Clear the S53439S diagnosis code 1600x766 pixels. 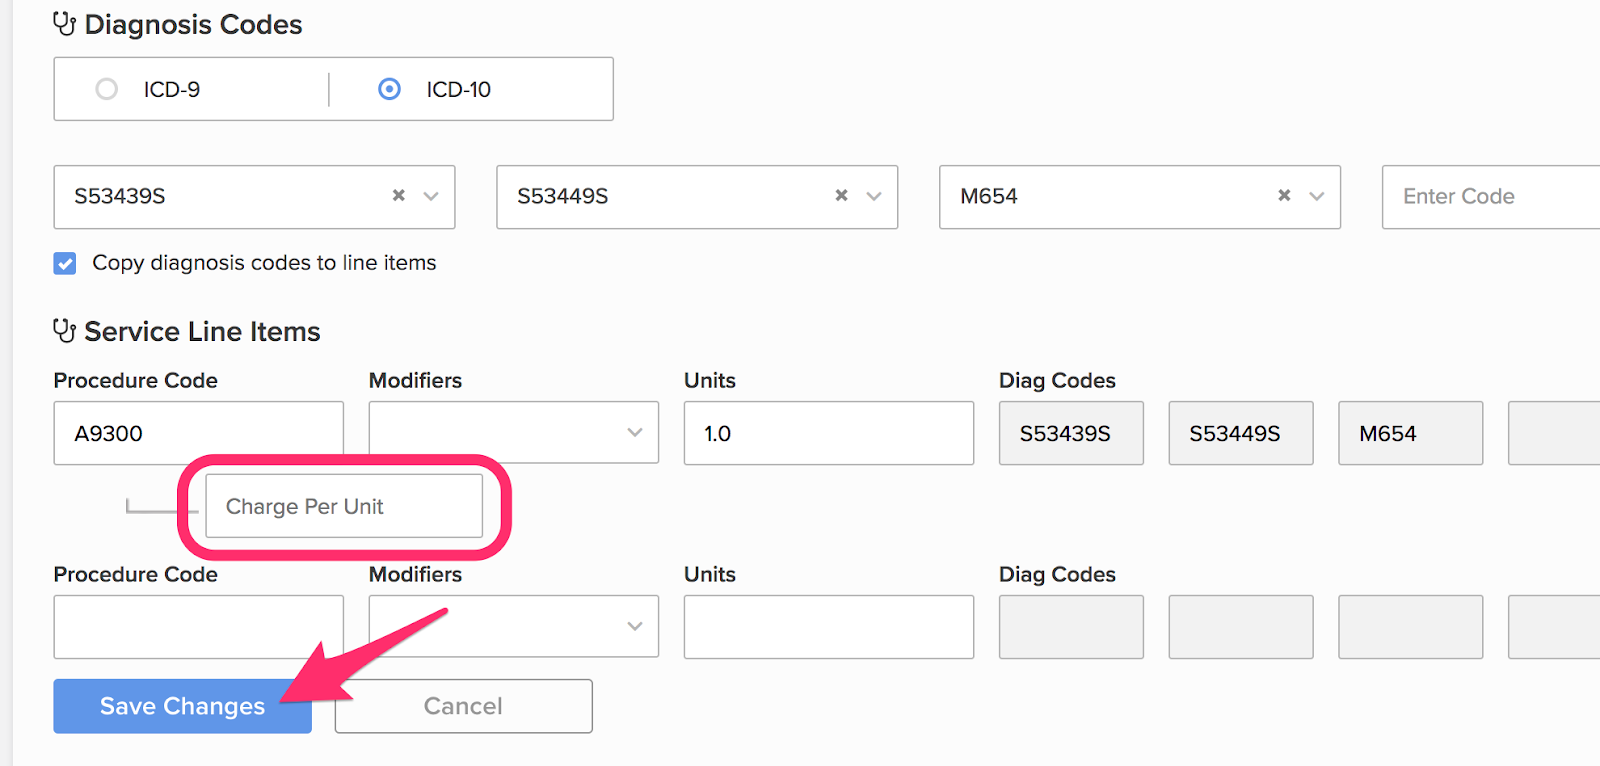point(398,196)
